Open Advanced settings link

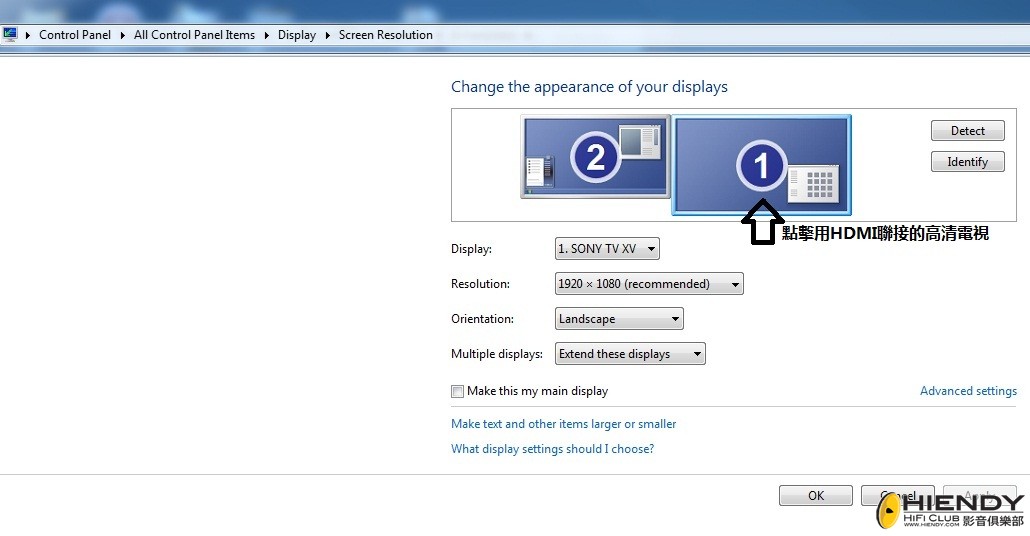968,391
